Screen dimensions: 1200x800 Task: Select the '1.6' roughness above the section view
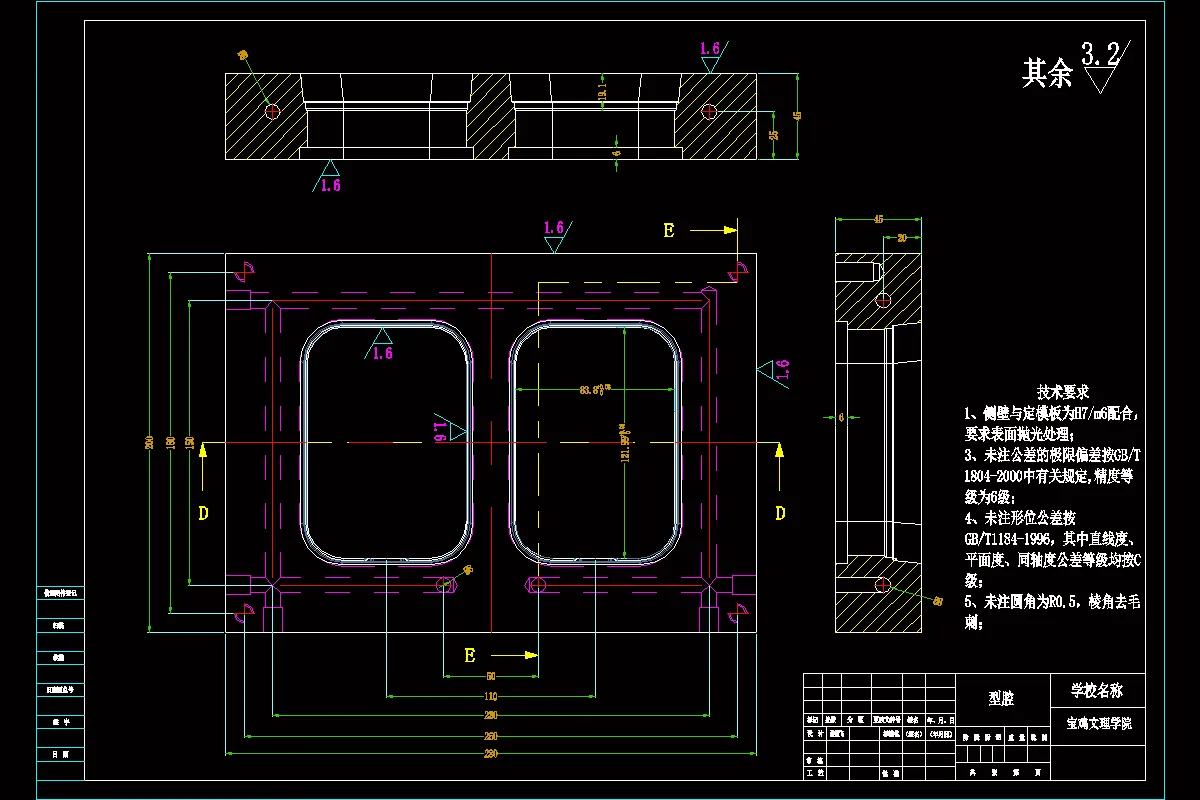[710, 48]
